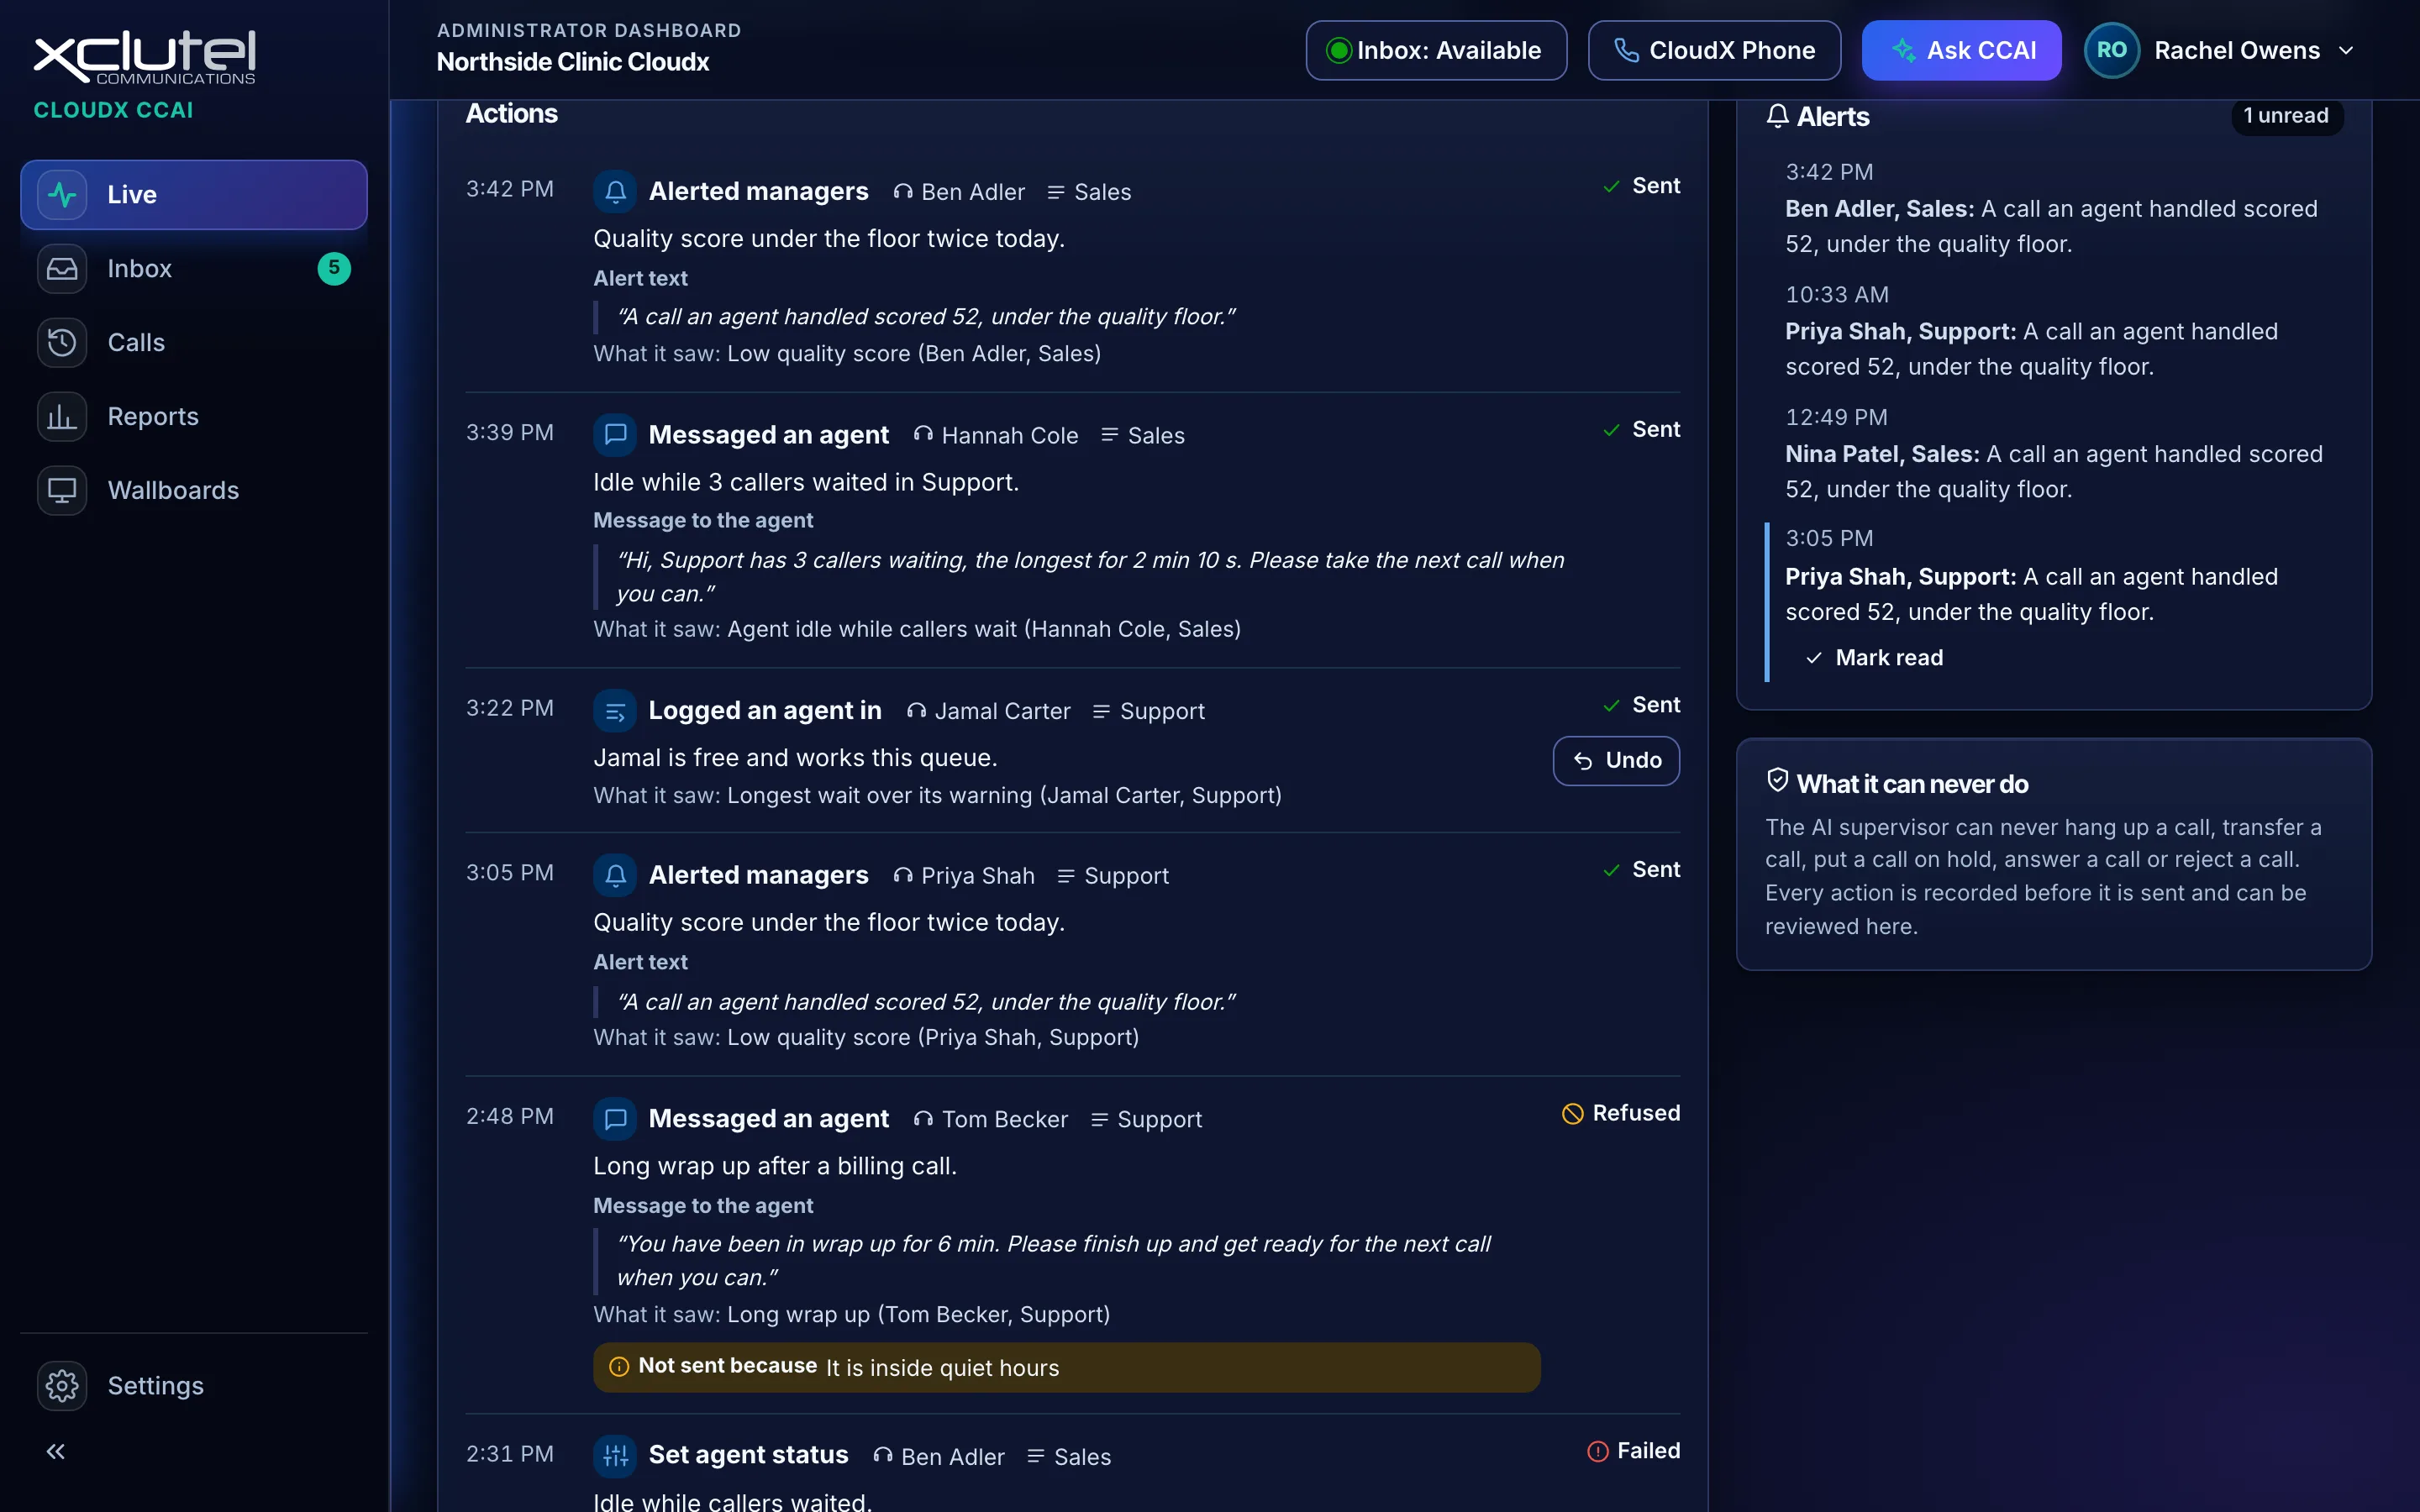The height and width of the screenshot is (1512, 2420).
Task: Go to Calls in the sidebar
Action: [193, 342]
